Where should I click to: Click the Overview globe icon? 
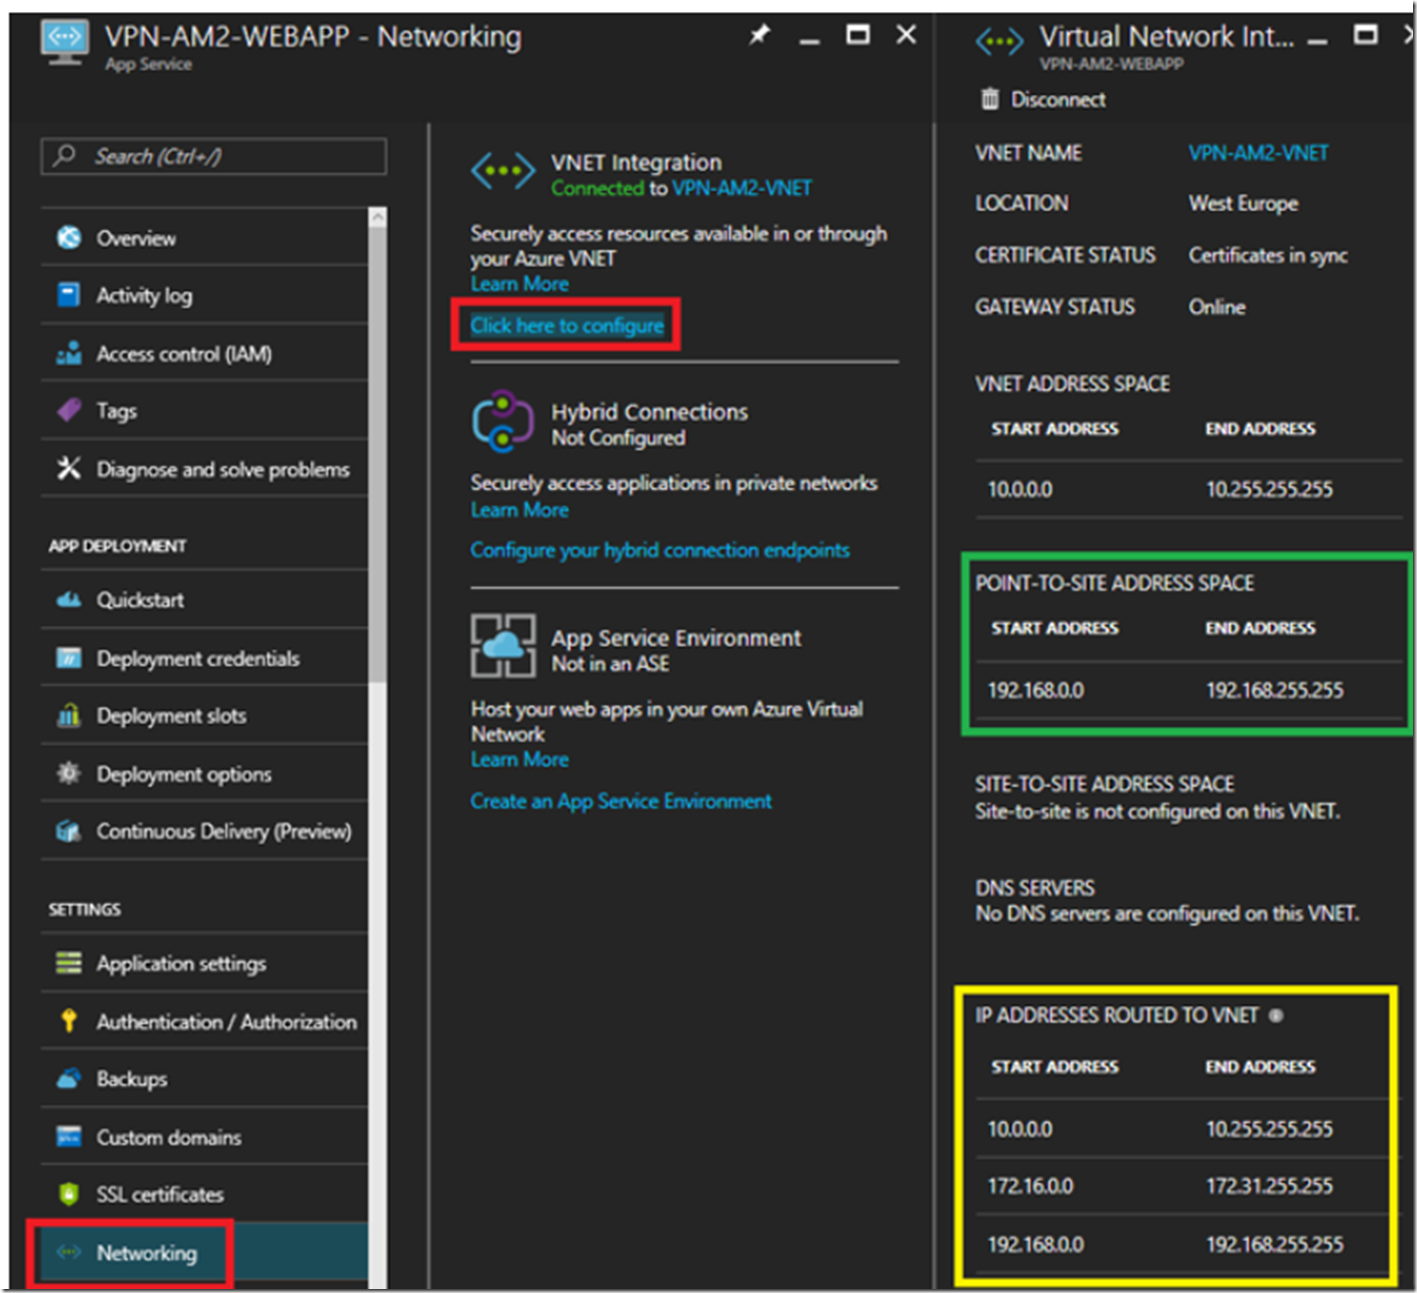pos(69,237)
